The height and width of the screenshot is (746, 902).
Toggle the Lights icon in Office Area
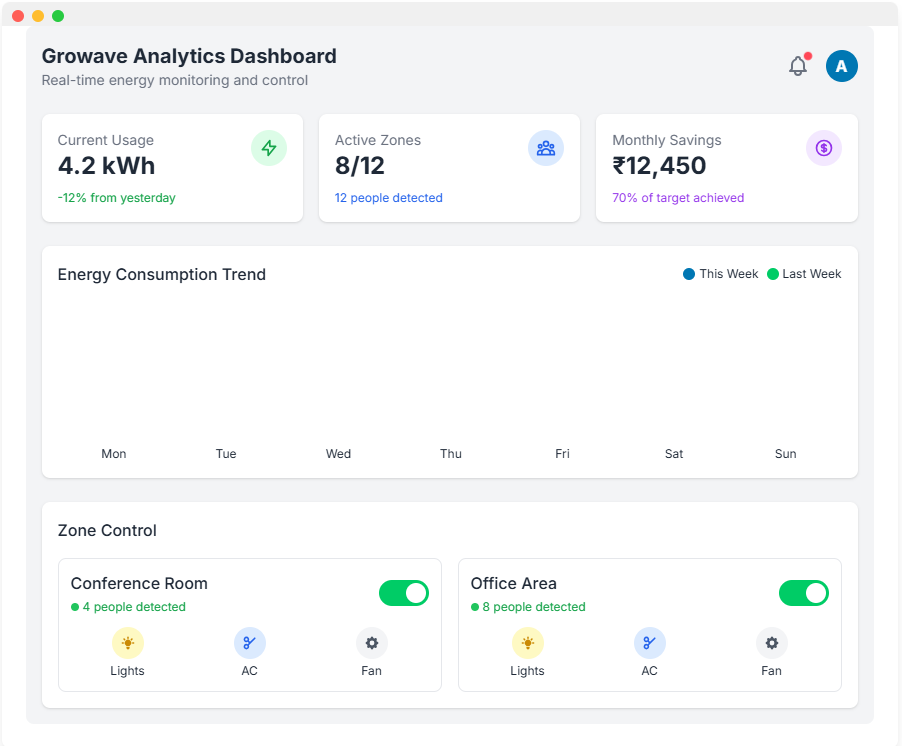tap(527, 643)
